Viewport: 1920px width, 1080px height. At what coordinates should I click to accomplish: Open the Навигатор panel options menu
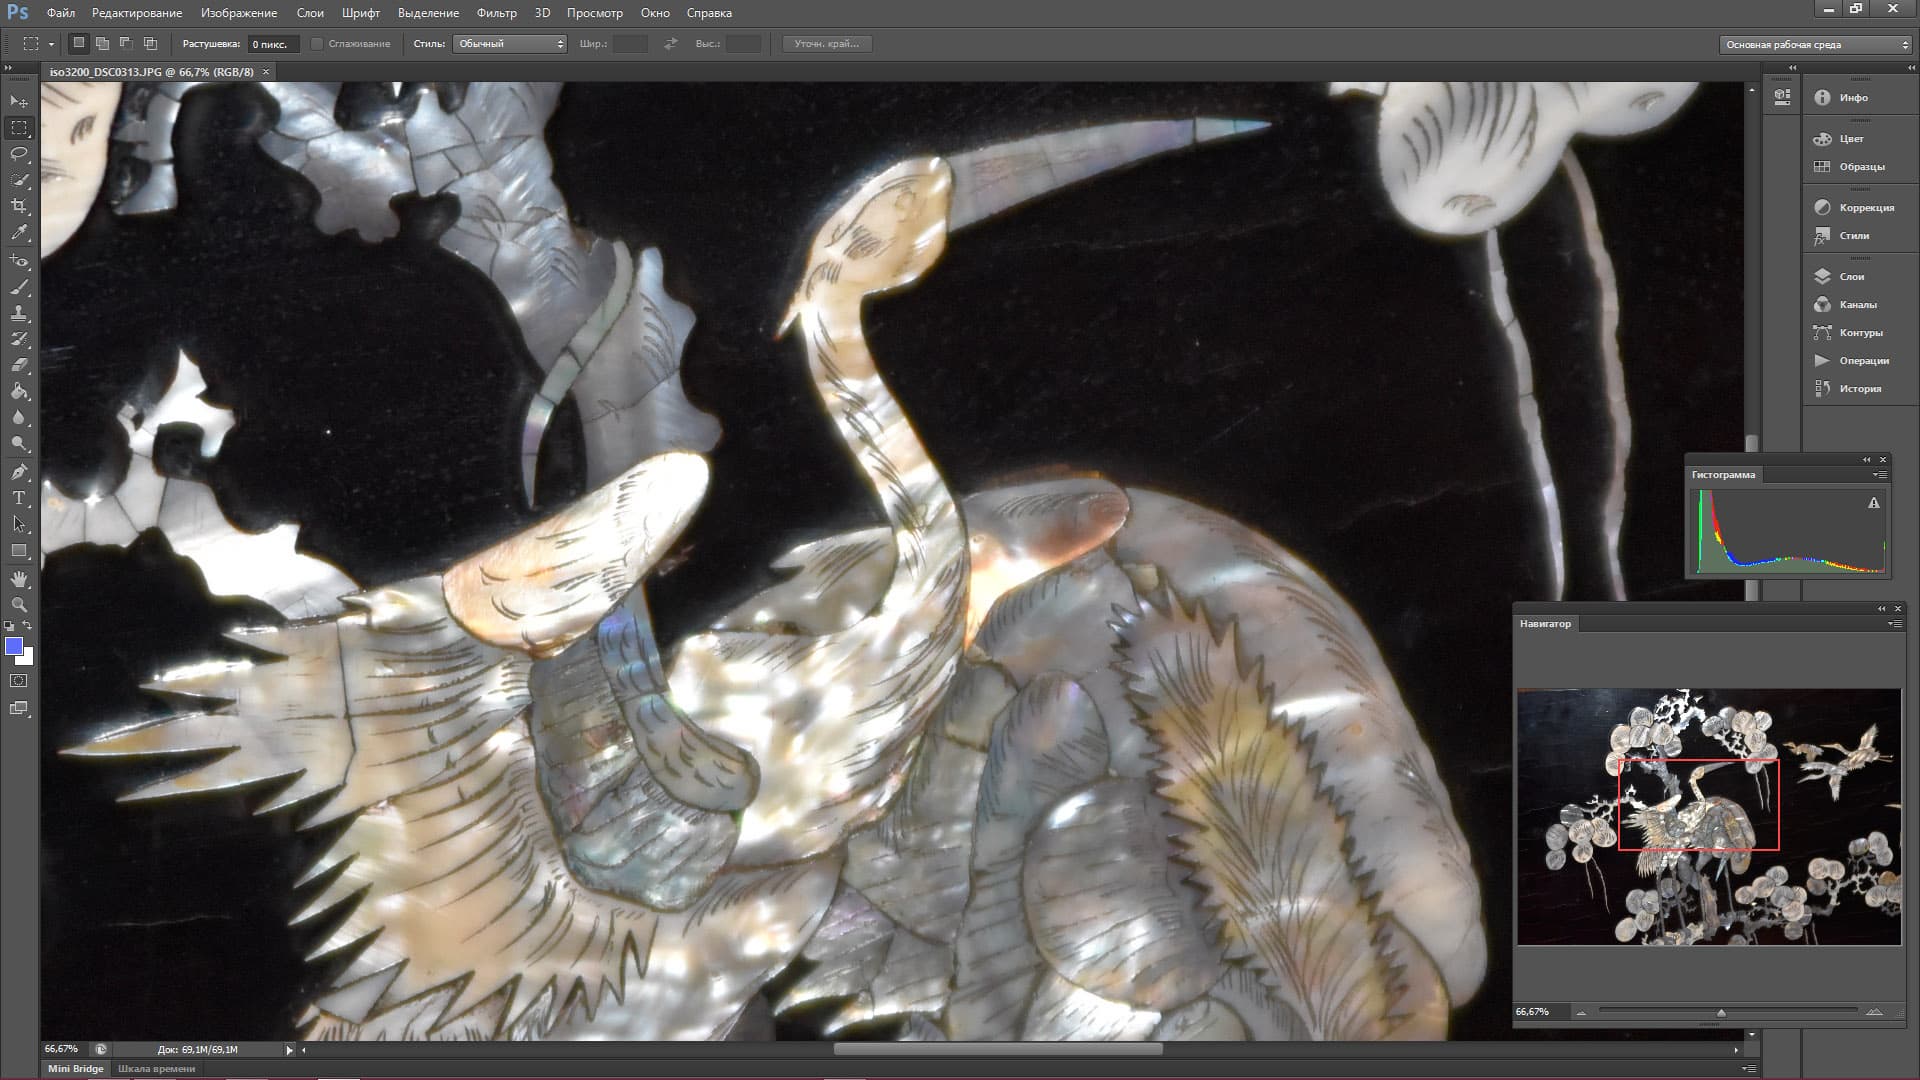(1894, 624)
